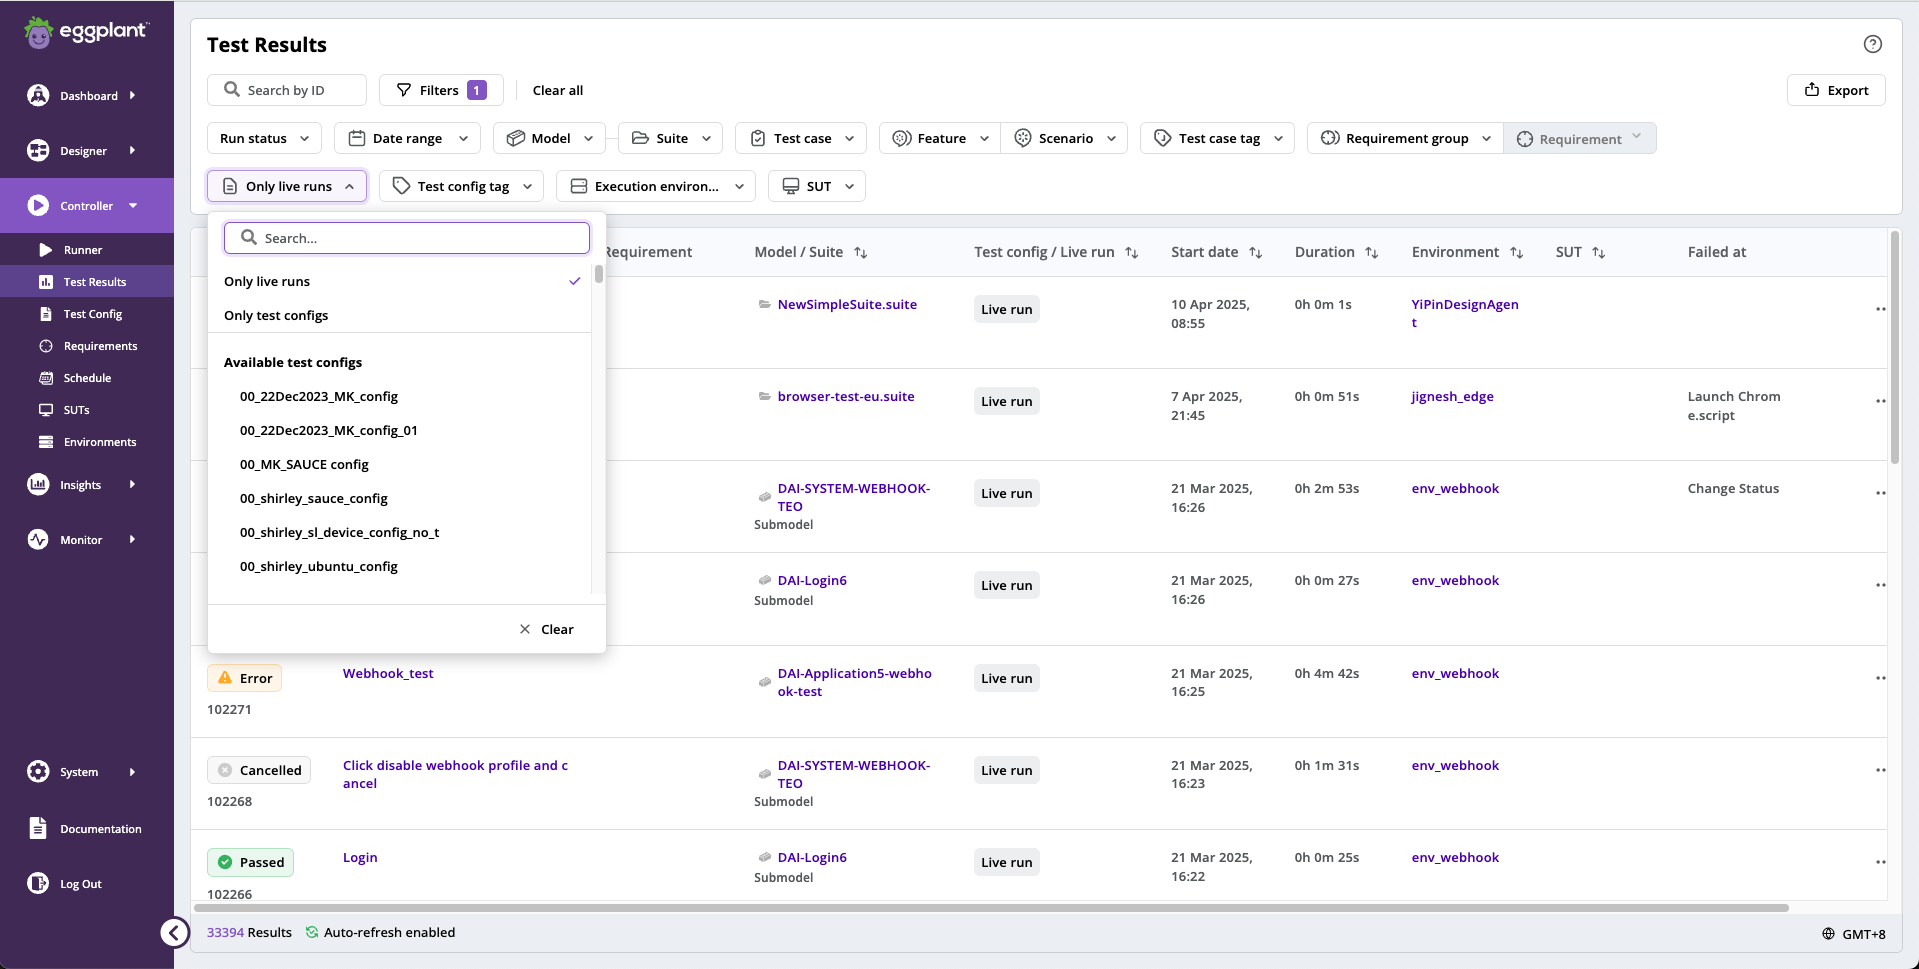The image size is (1919, 969).
Task: Click the auto-refresh enabled icon
Action: pyautogui.click(x=312, y=932)
